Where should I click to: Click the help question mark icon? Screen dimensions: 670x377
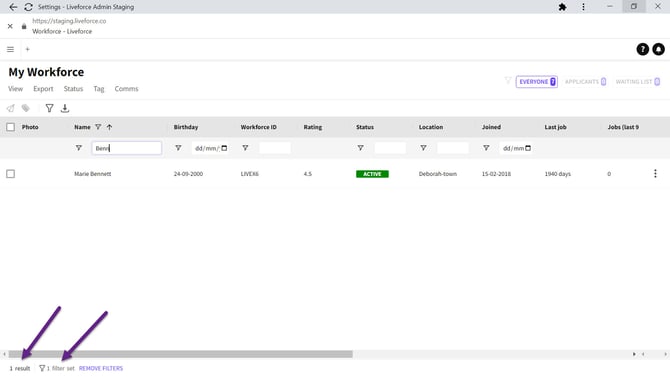[x=642, y=49]
